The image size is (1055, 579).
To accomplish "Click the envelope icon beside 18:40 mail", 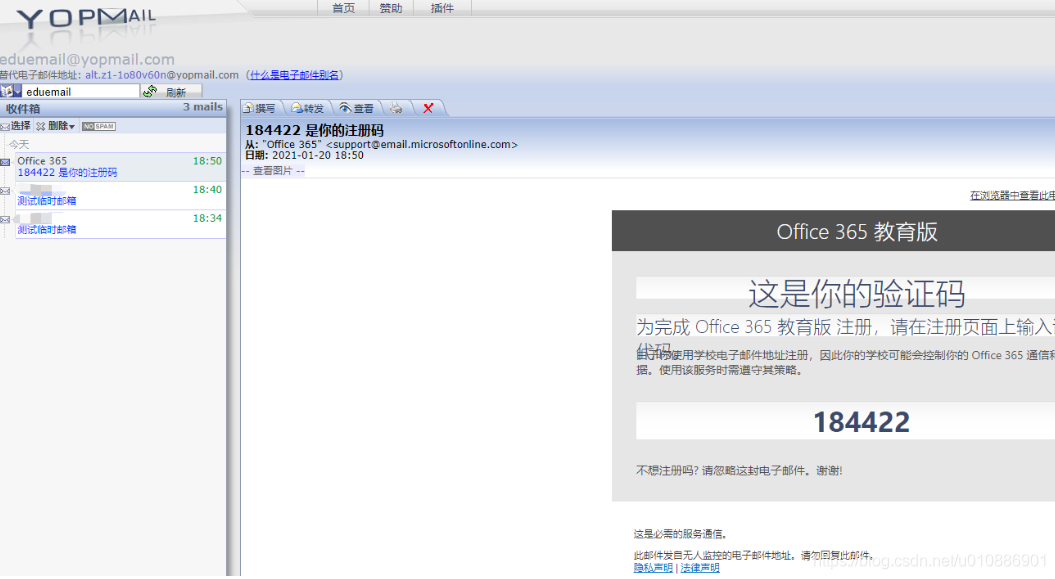I will pos(5,191).
